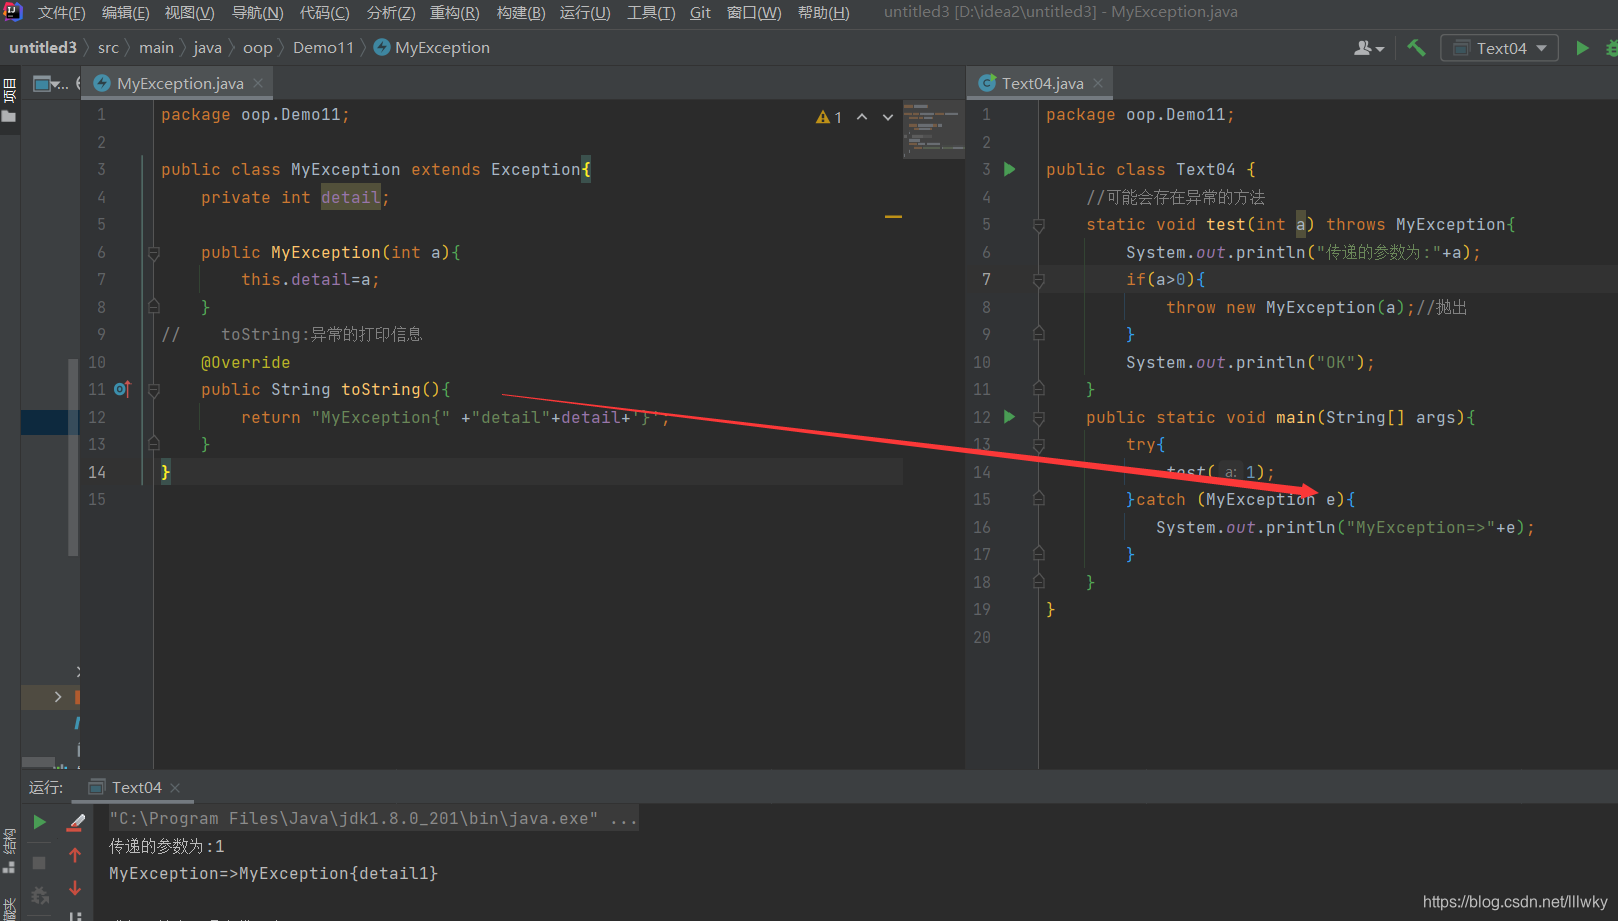This screenshot has height=921, width=1618.
Task: Close the MyException.java editor tab
Action: pos(258,83)
